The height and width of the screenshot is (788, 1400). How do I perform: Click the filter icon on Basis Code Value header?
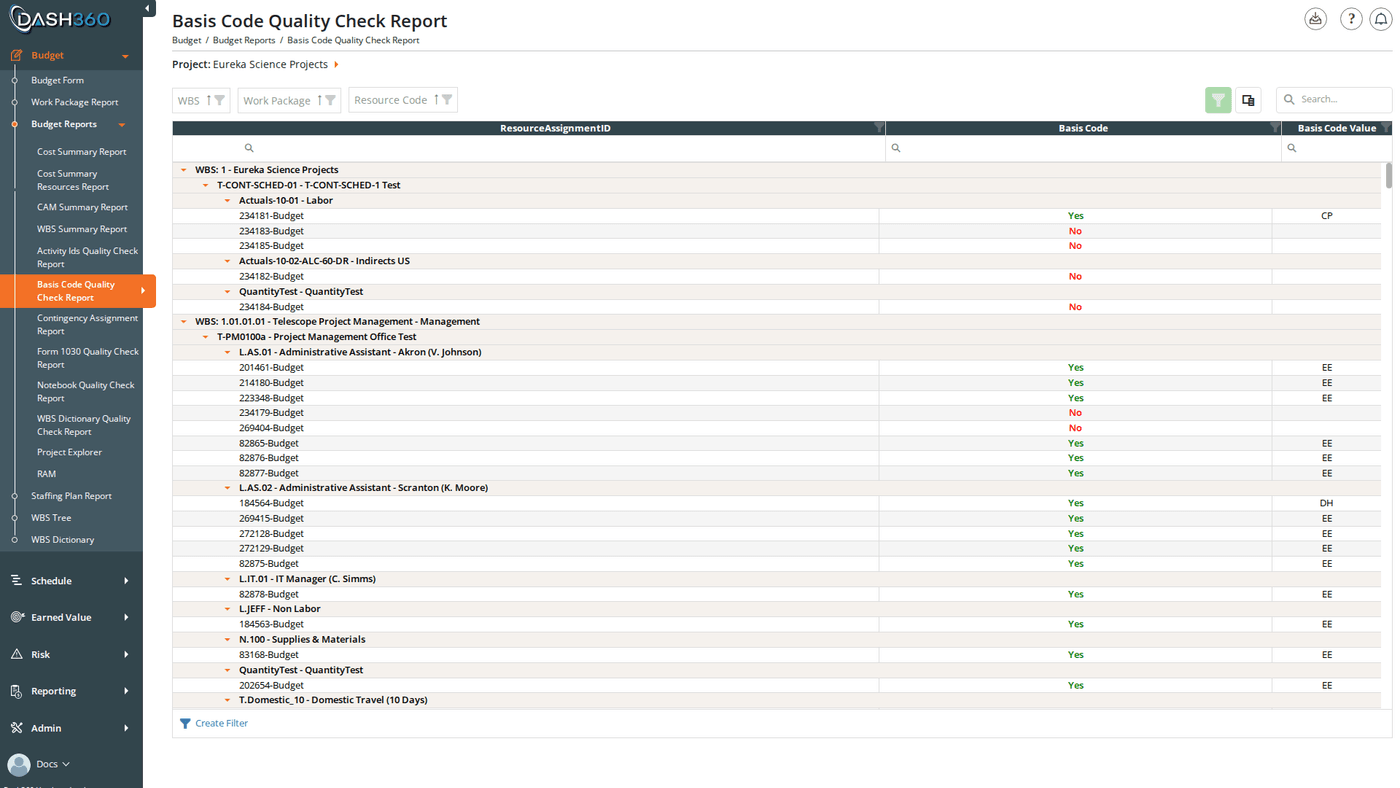(x=1386, y=128)
